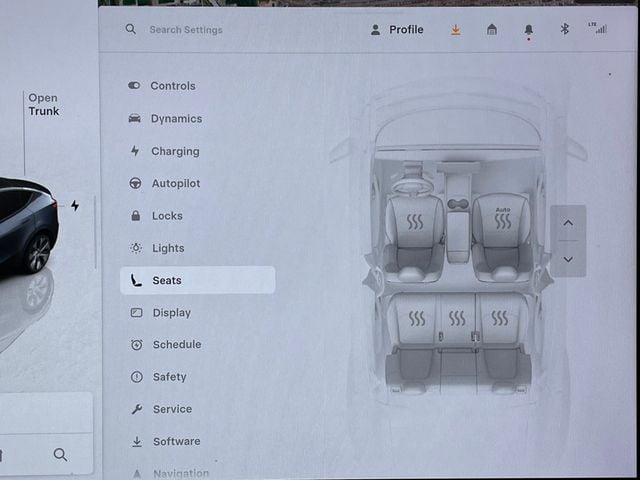Toggle the driver seat heater
Viewport: 640px width, 480px height.
coord(414,221)
